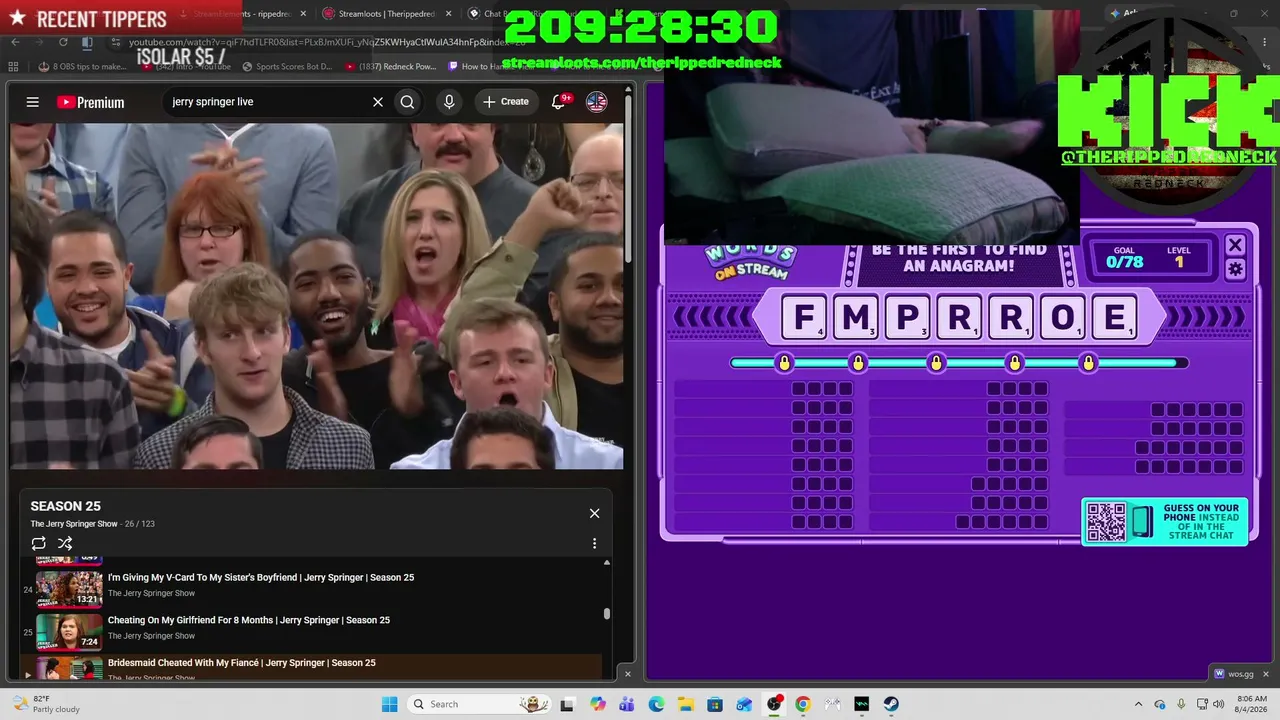Open File Explorer from the taskbar
This screenshot has height=720, width=1280.
tap(686, 704)
